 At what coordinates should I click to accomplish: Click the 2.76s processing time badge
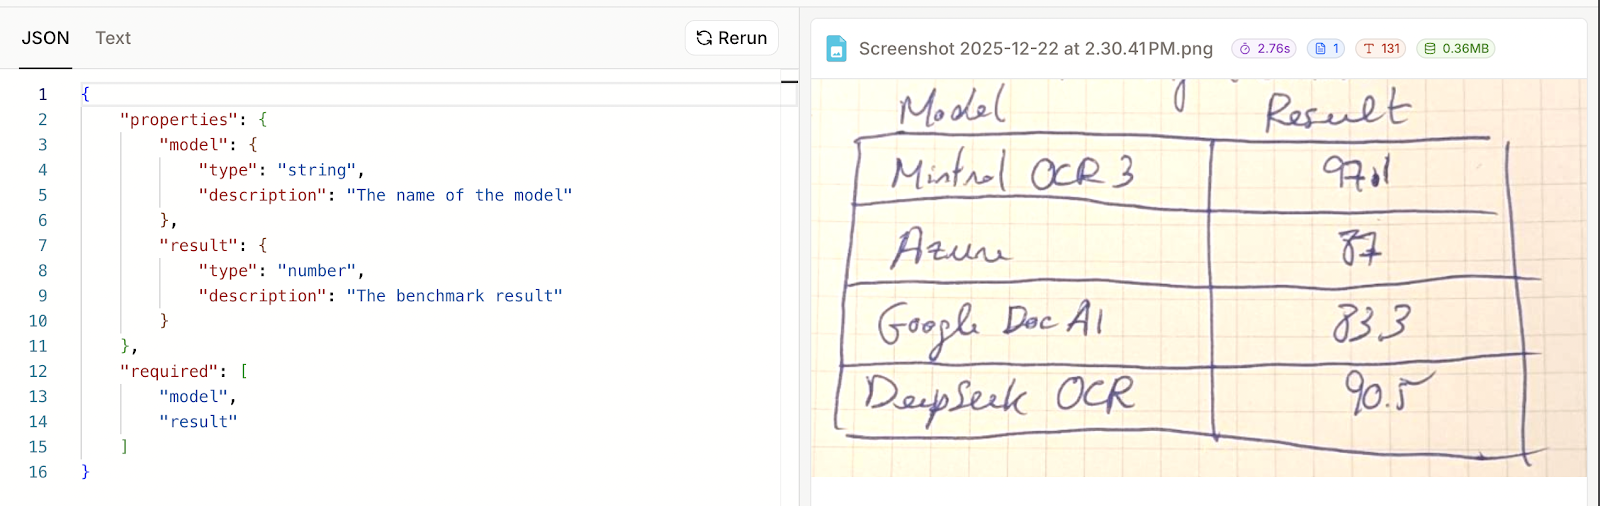(1264, 48)
